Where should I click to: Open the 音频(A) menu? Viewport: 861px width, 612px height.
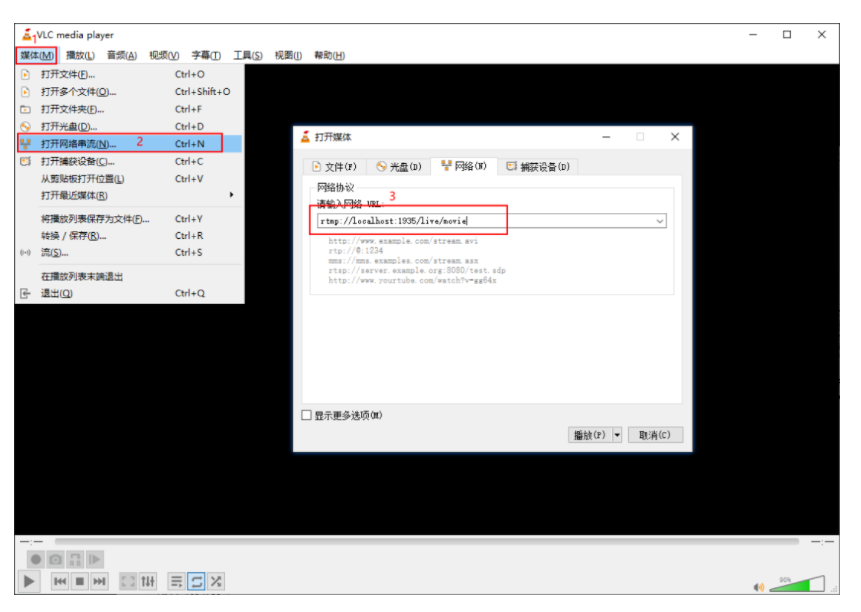coord(121,55)
